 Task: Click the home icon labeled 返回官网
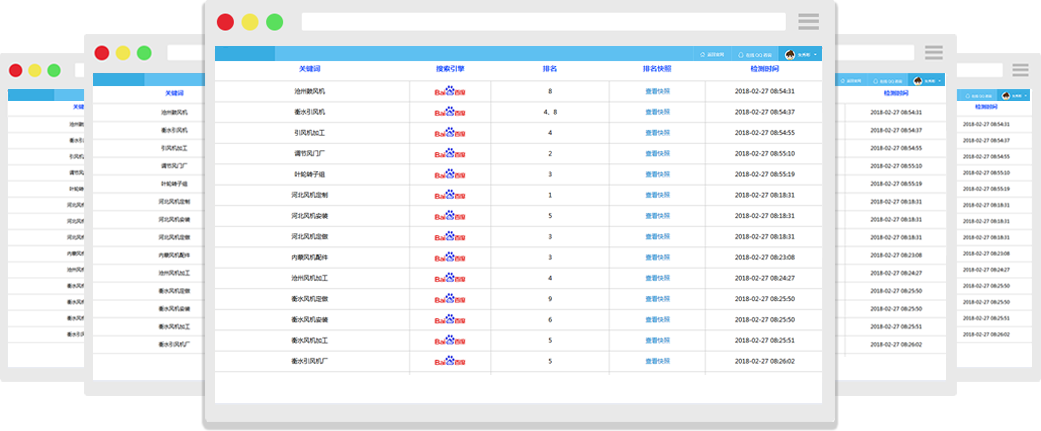coord(703,54)
